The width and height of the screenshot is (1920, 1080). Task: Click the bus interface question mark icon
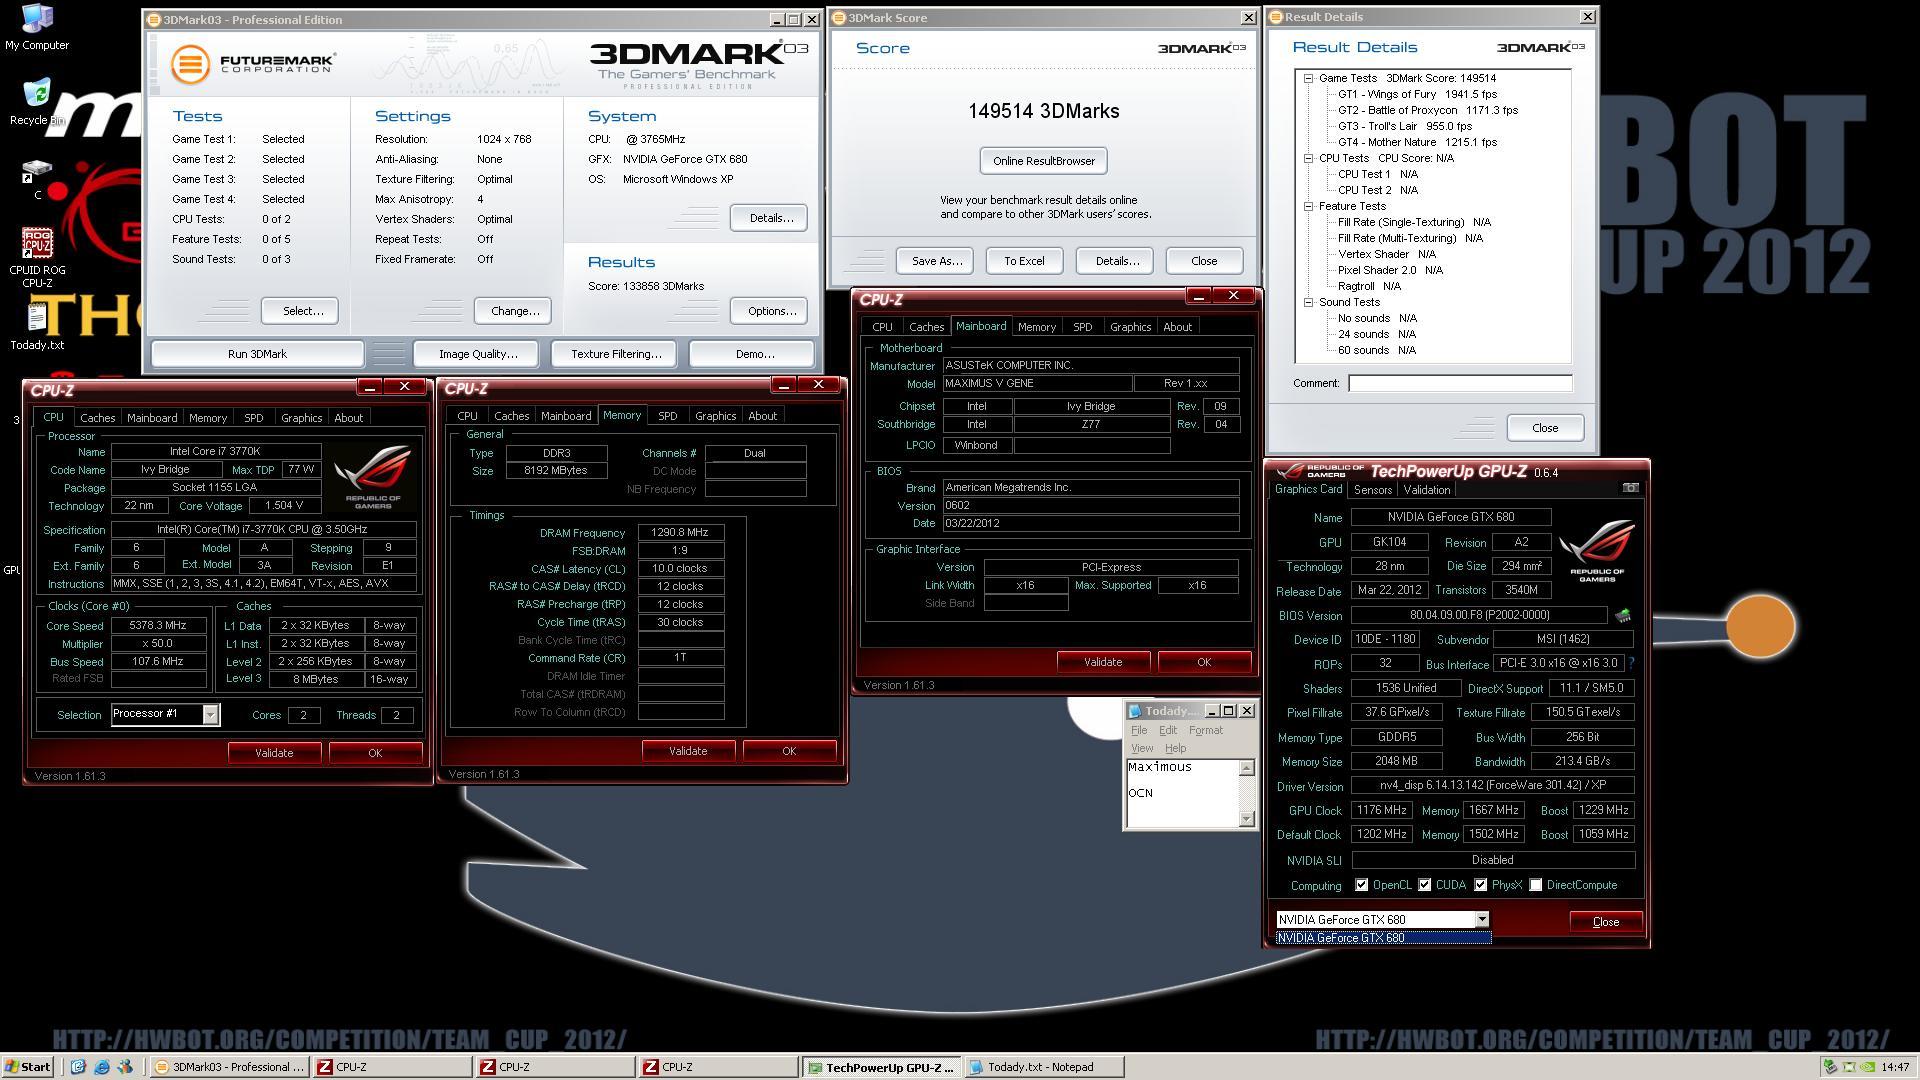[1631, 663]
